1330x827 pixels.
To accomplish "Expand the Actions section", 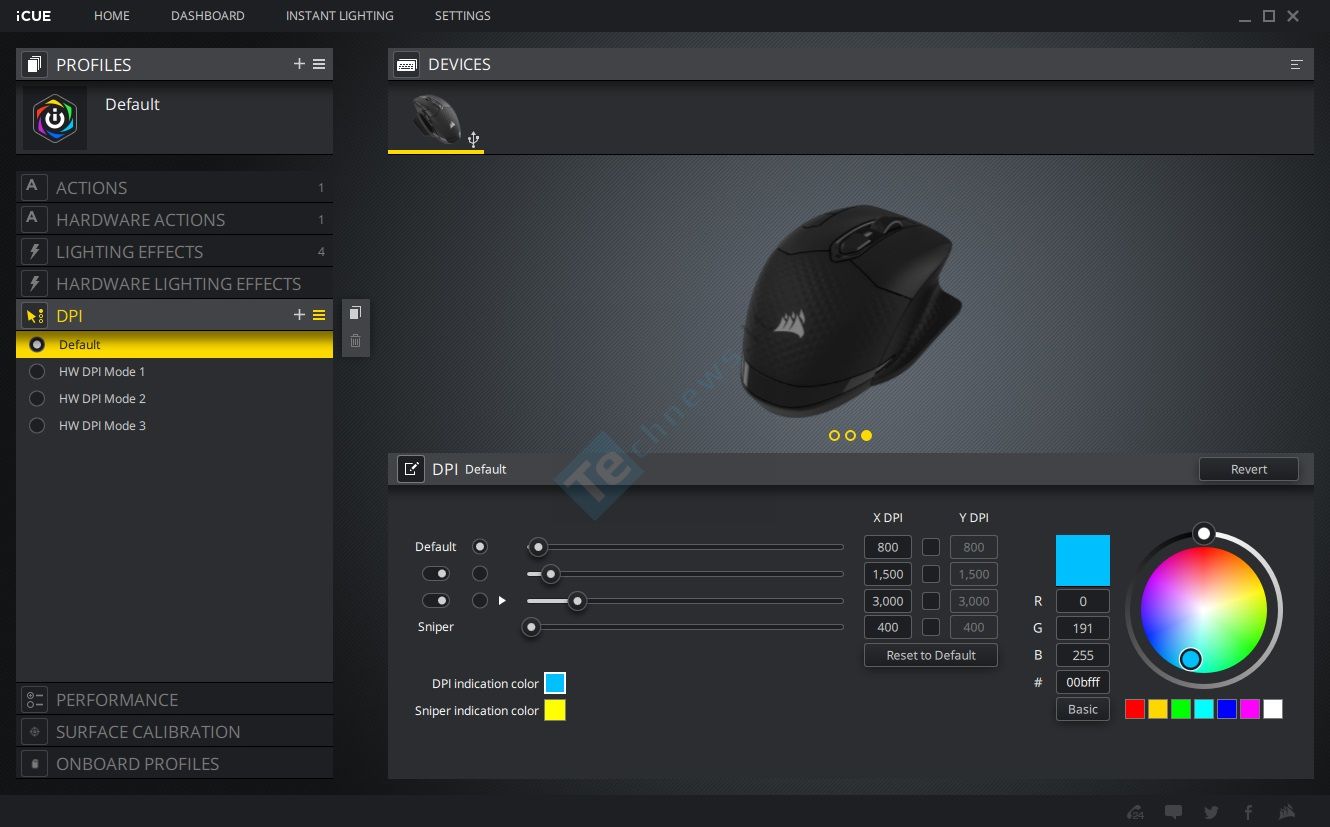I will [x=174, y=188].
